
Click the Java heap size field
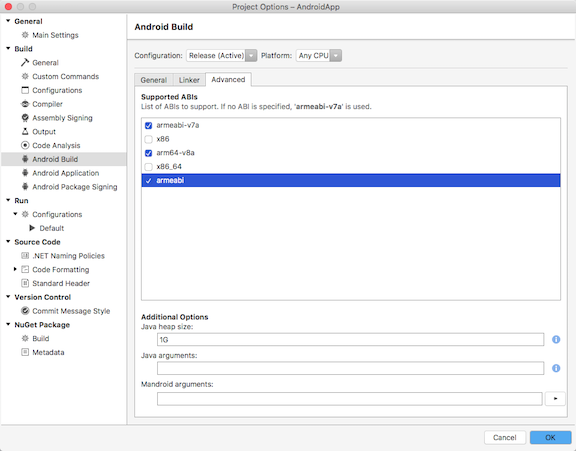(x=350, y=340)
